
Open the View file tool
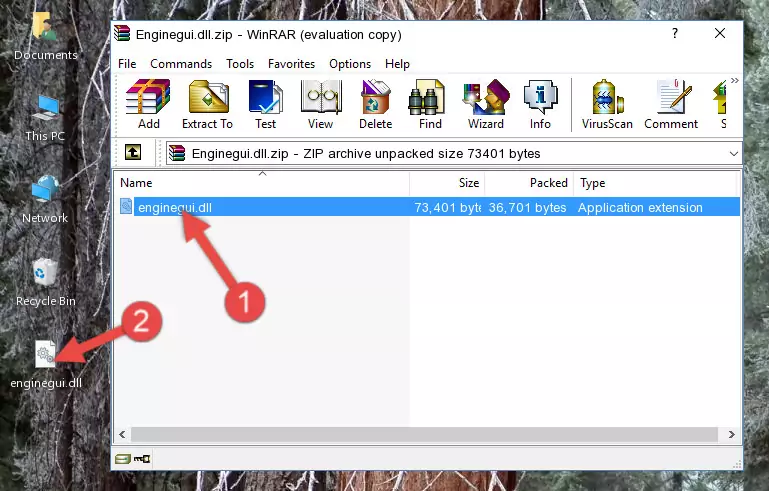(x=321, y=104)
